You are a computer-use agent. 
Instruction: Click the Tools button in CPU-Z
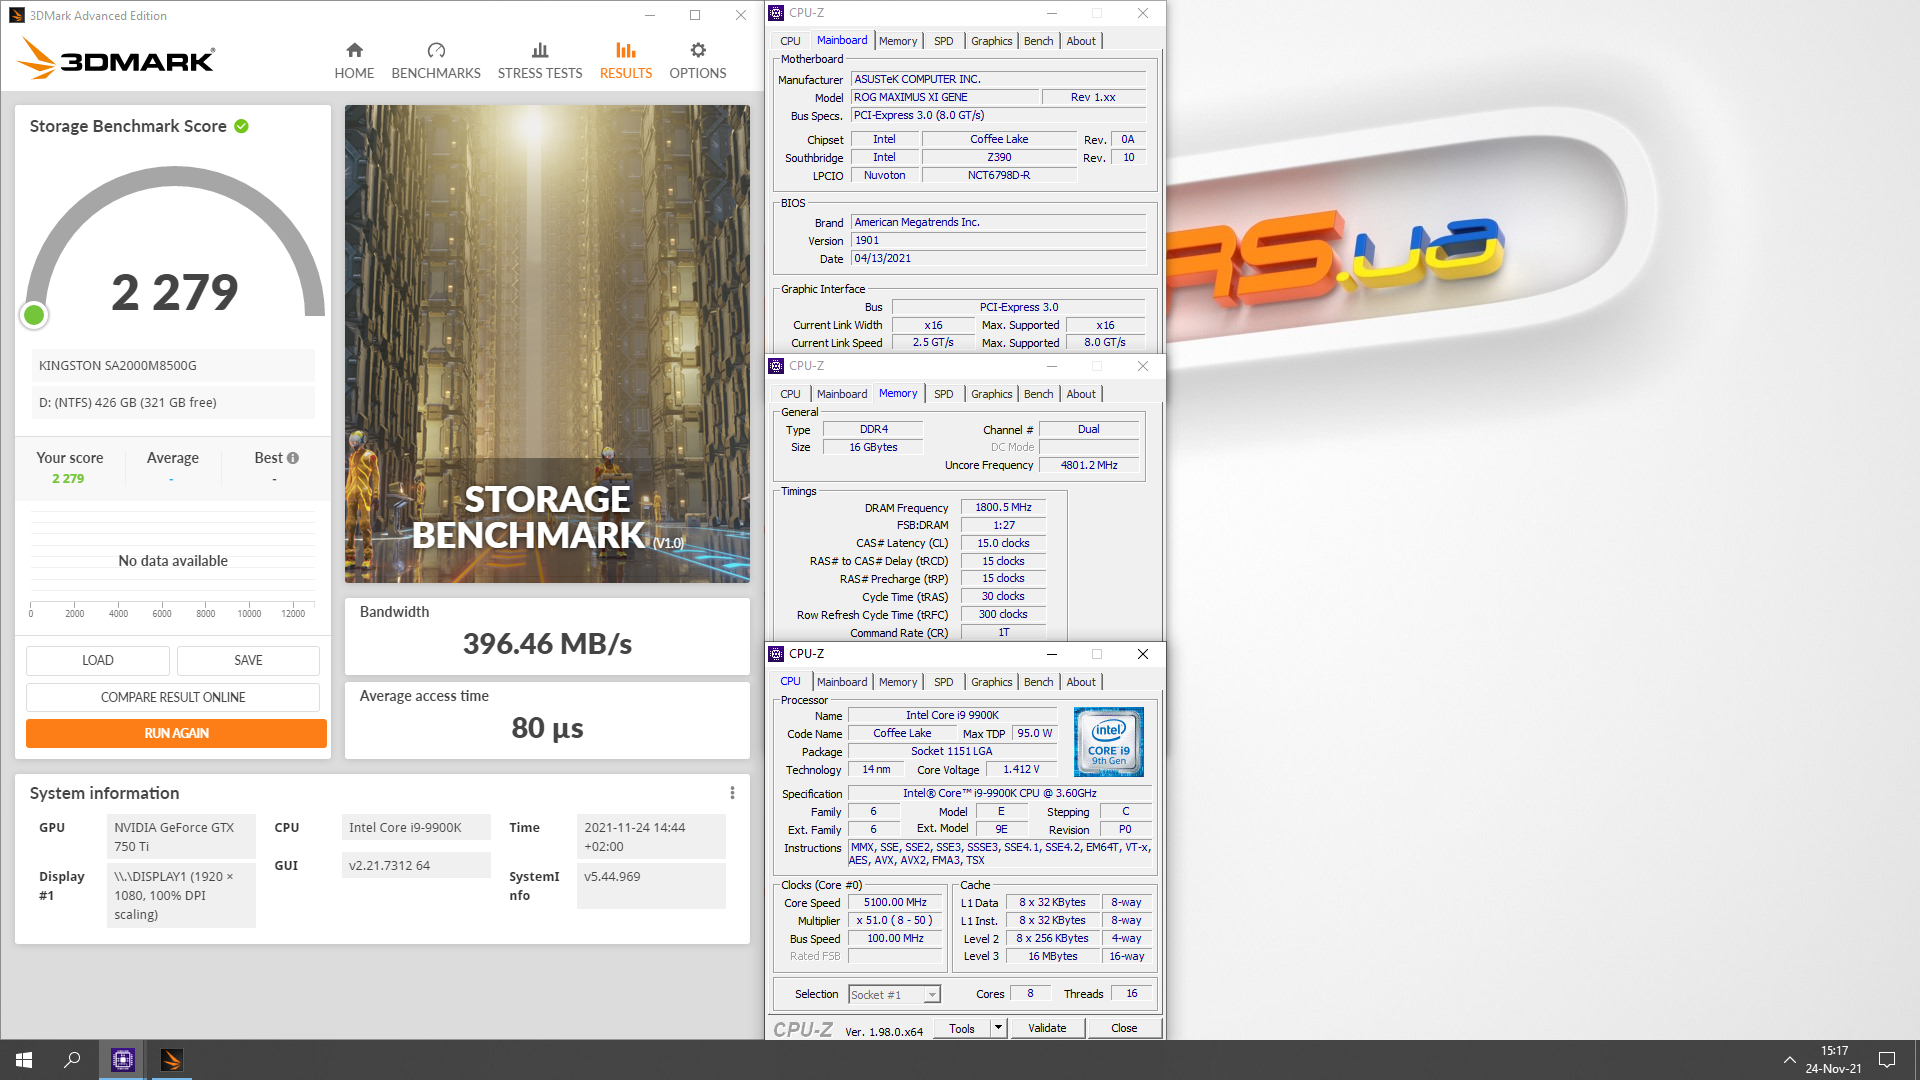[x=962, y=1028]
